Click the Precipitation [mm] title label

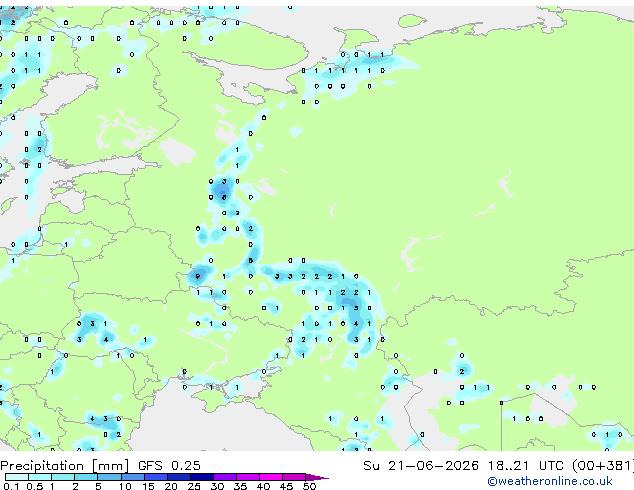point(65,466)
